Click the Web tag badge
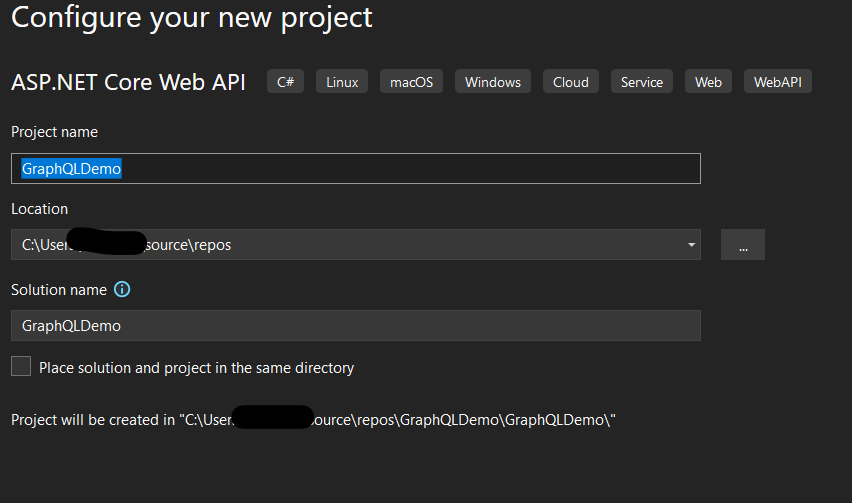Screen dimensions: 852x503 (x=709, y=82)
